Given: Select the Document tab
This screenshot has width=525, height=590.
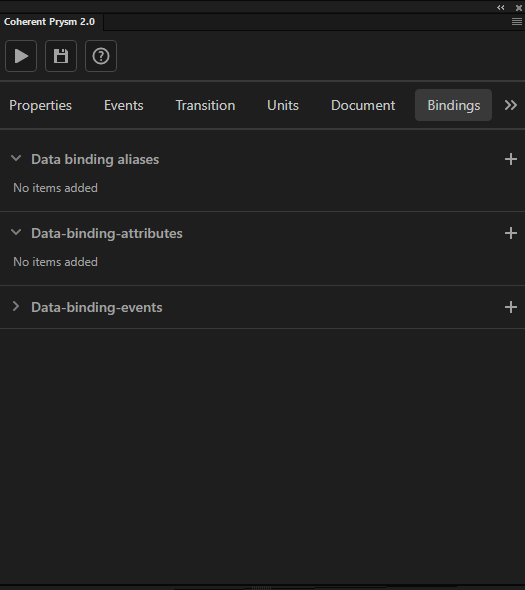Looking at the screenshot, I should click(x=363, y=105).
